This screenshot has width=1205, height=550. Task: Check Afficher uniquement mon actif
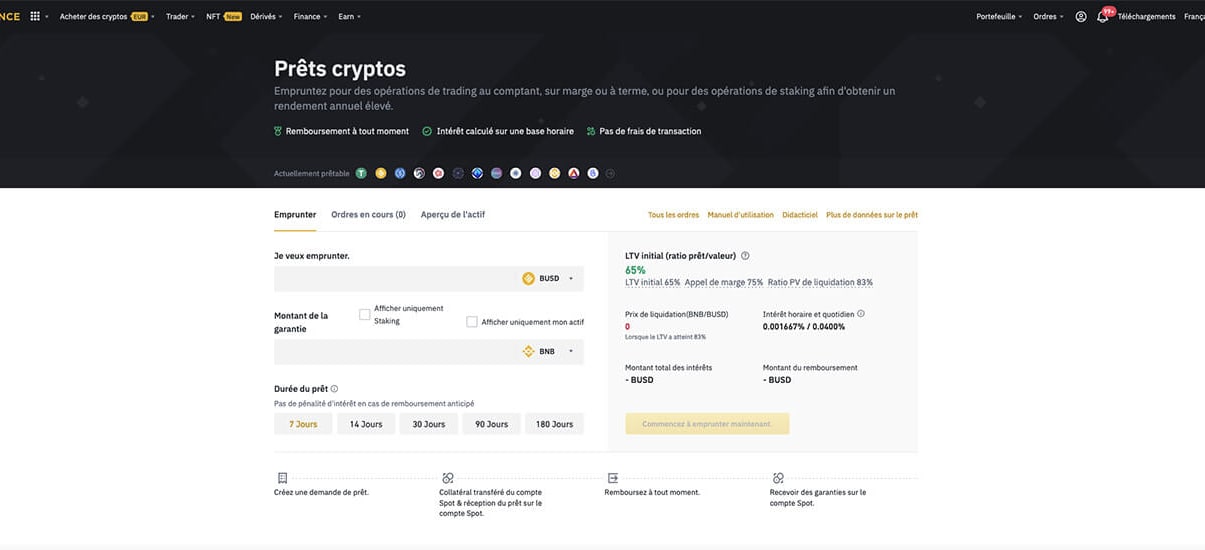click(x=472, y=322)
